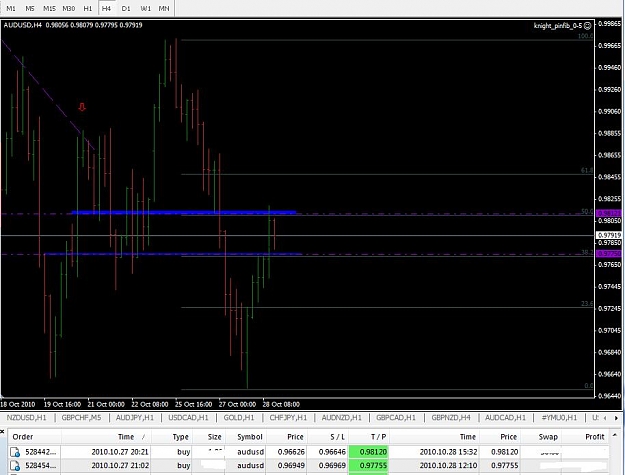Sort orders by Swap column header
The image size is (625, 475).
tap(548, 437)
